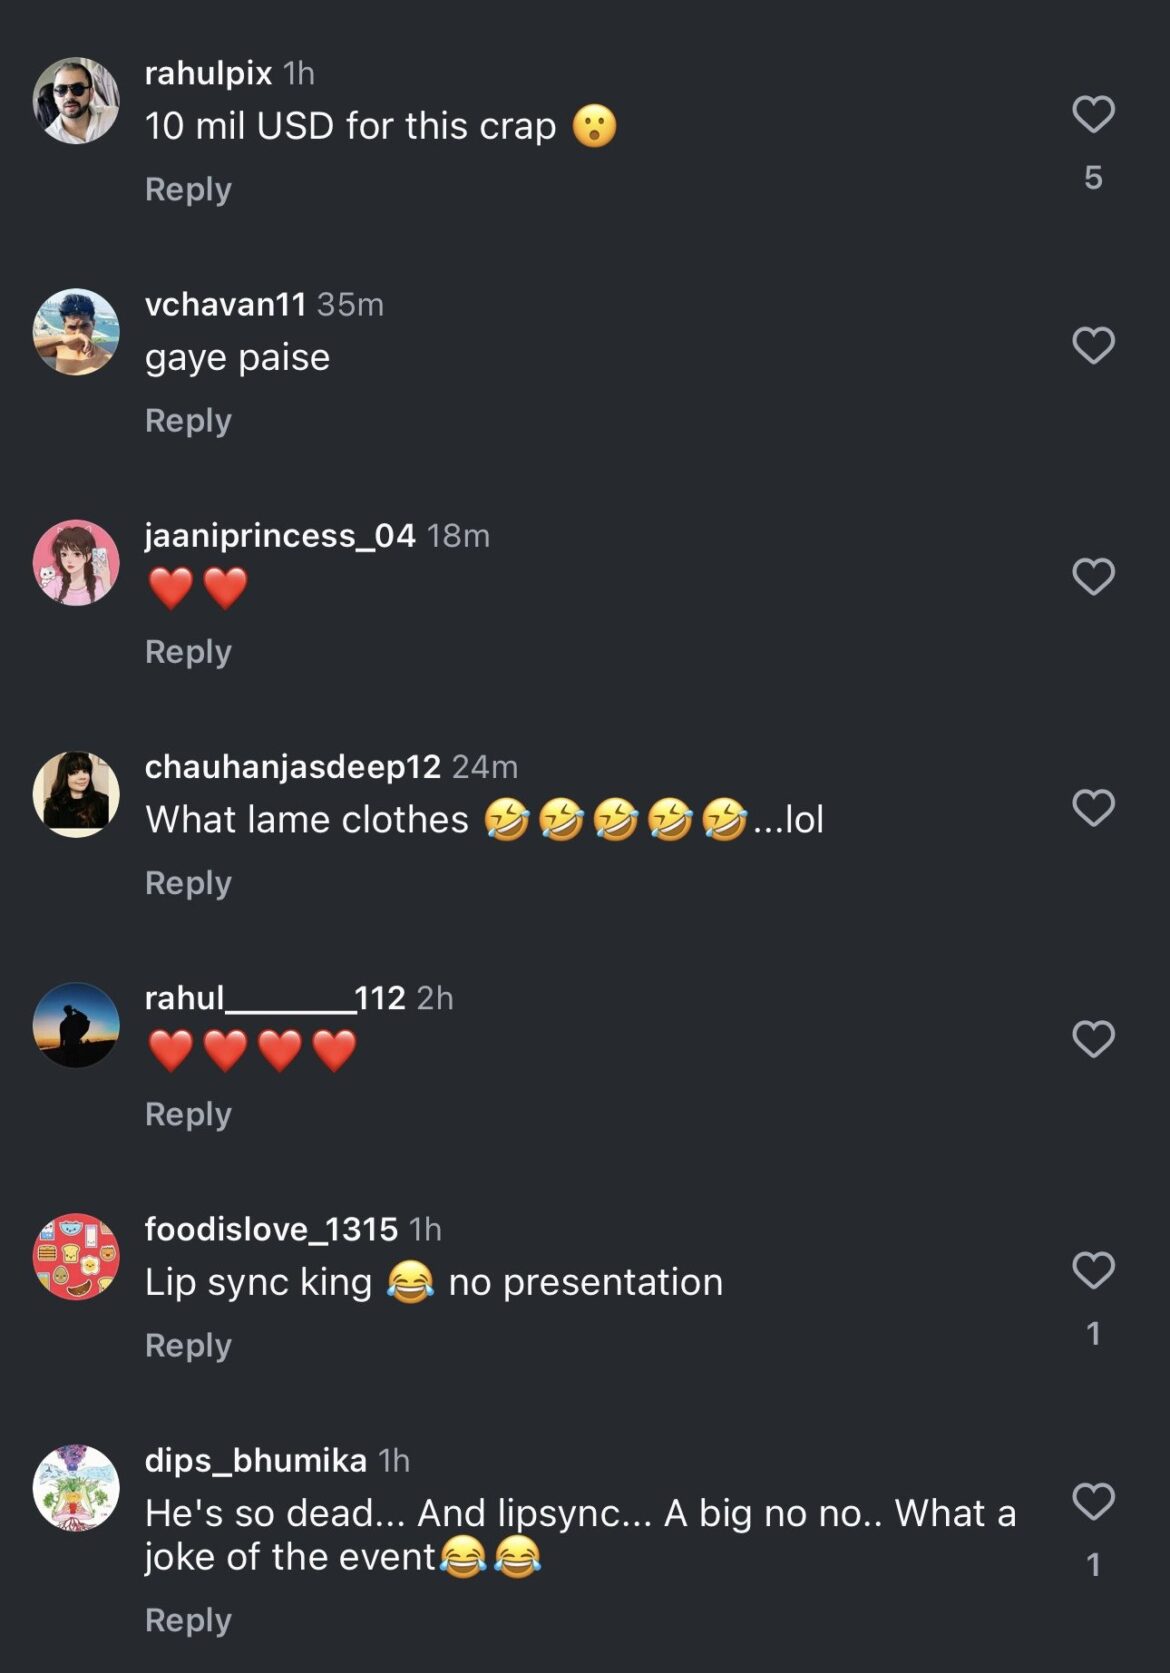The height and width of the screenshot is (1673, 1170).
Task: Like dips_bhumika's comment with the heart
Action: coord(1093,1501)
